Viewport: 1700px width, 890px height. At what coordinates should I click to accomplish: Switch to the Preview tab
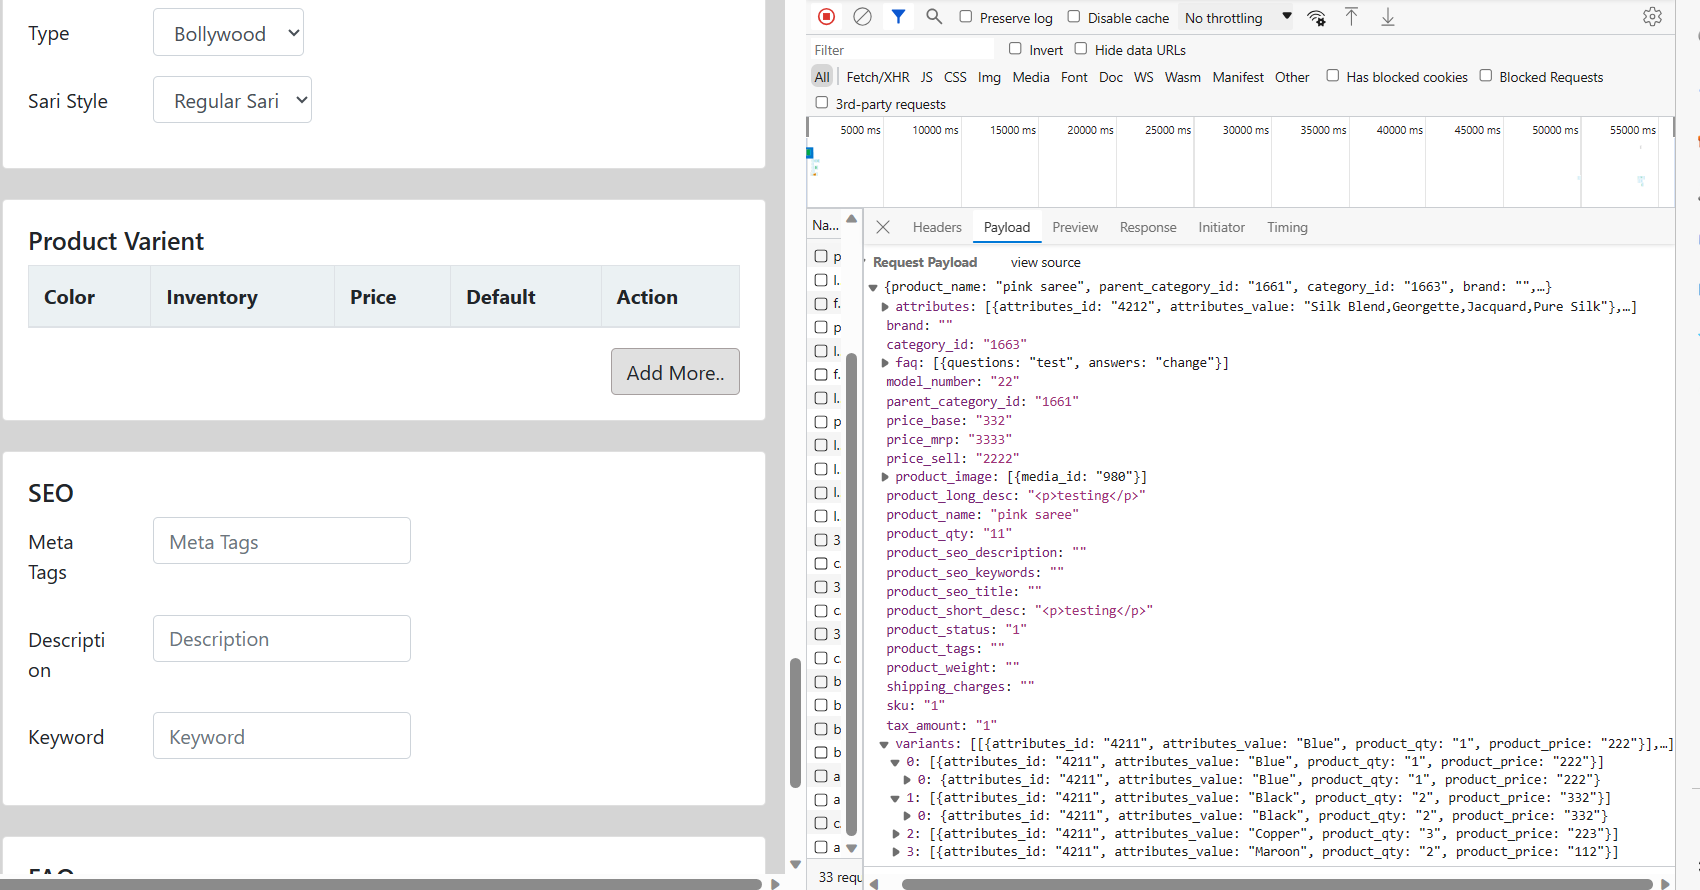click(1075, 227)
